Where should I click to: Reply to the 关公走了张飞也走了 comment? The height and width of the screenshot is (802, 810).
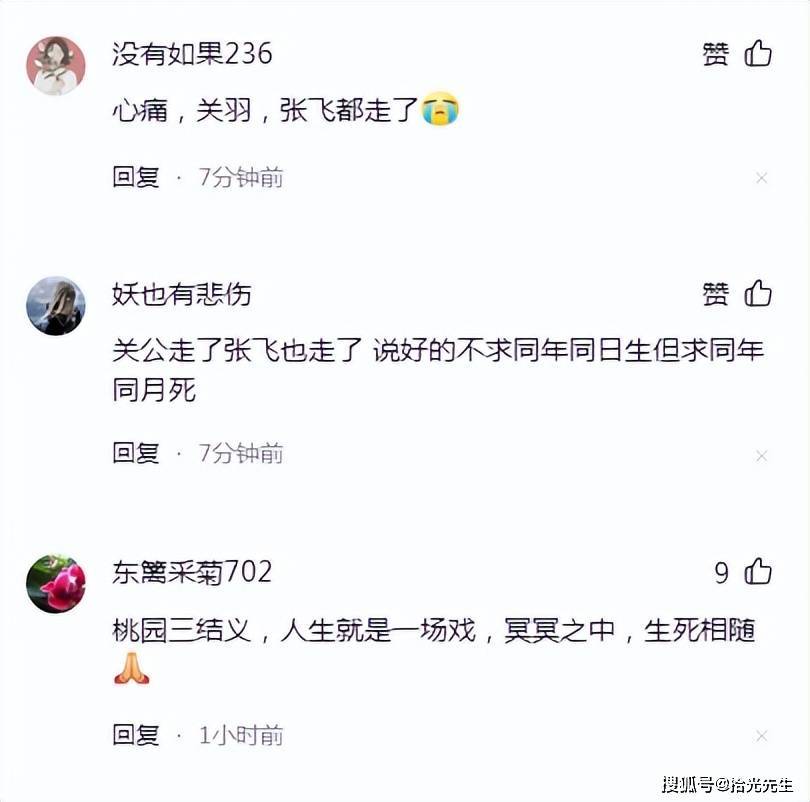point(136,453)
